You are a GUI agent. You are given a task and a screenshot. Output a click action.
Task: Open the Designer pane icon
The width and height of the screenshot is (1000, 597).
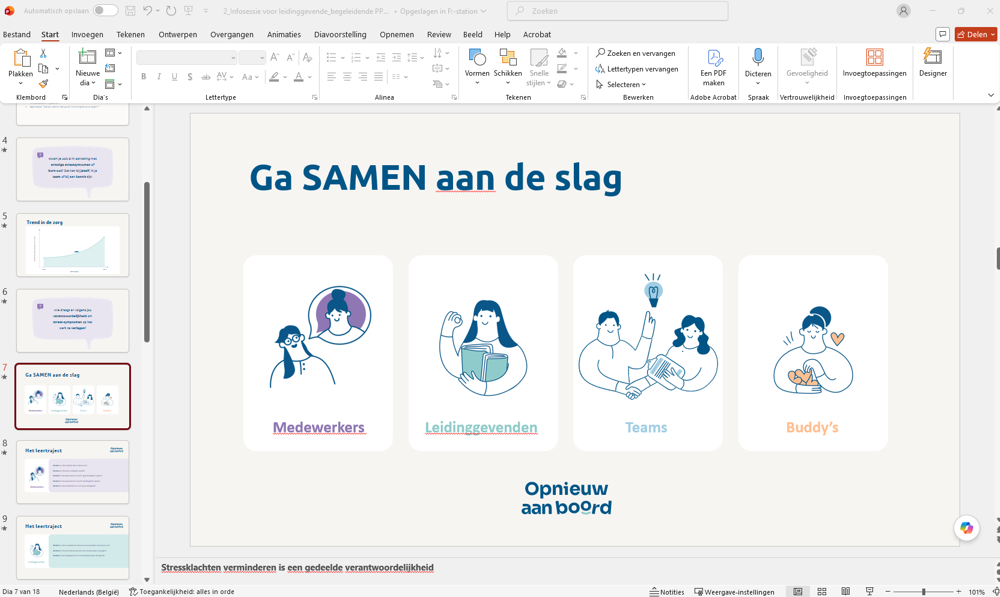(932, 57)
